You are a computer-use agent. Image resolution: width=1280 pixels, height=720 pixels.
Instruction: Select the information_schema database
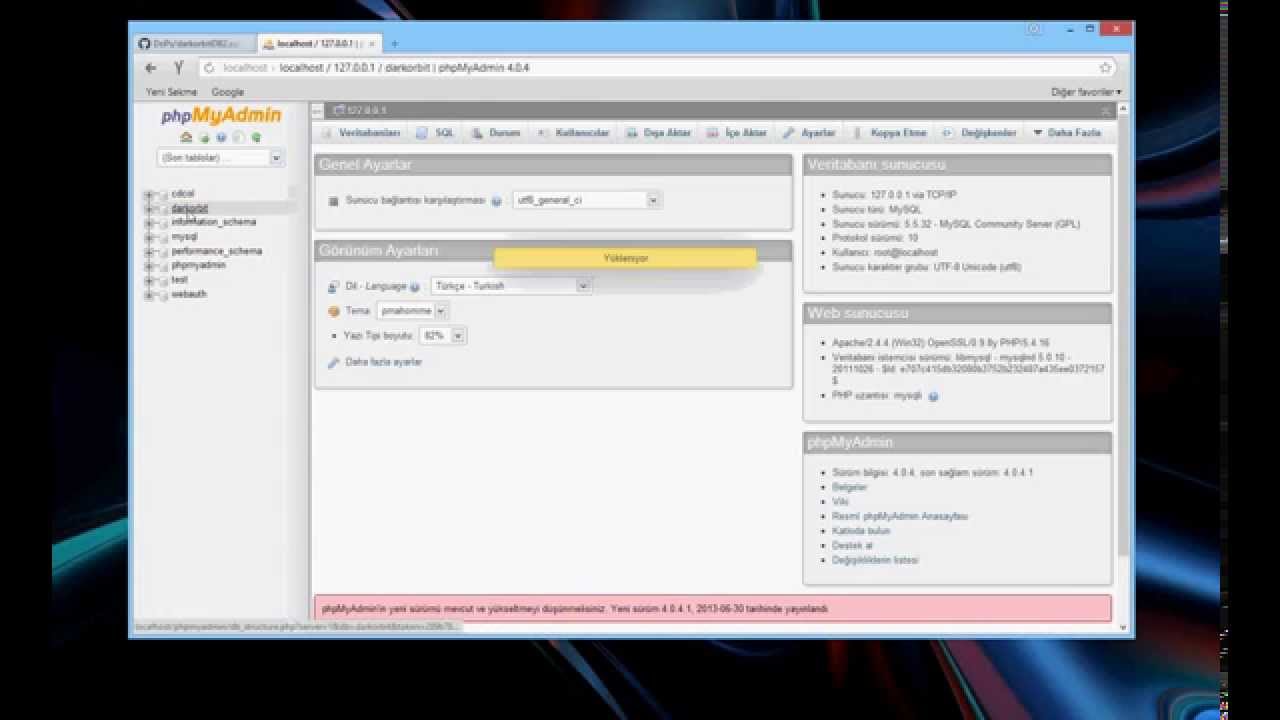213,222
